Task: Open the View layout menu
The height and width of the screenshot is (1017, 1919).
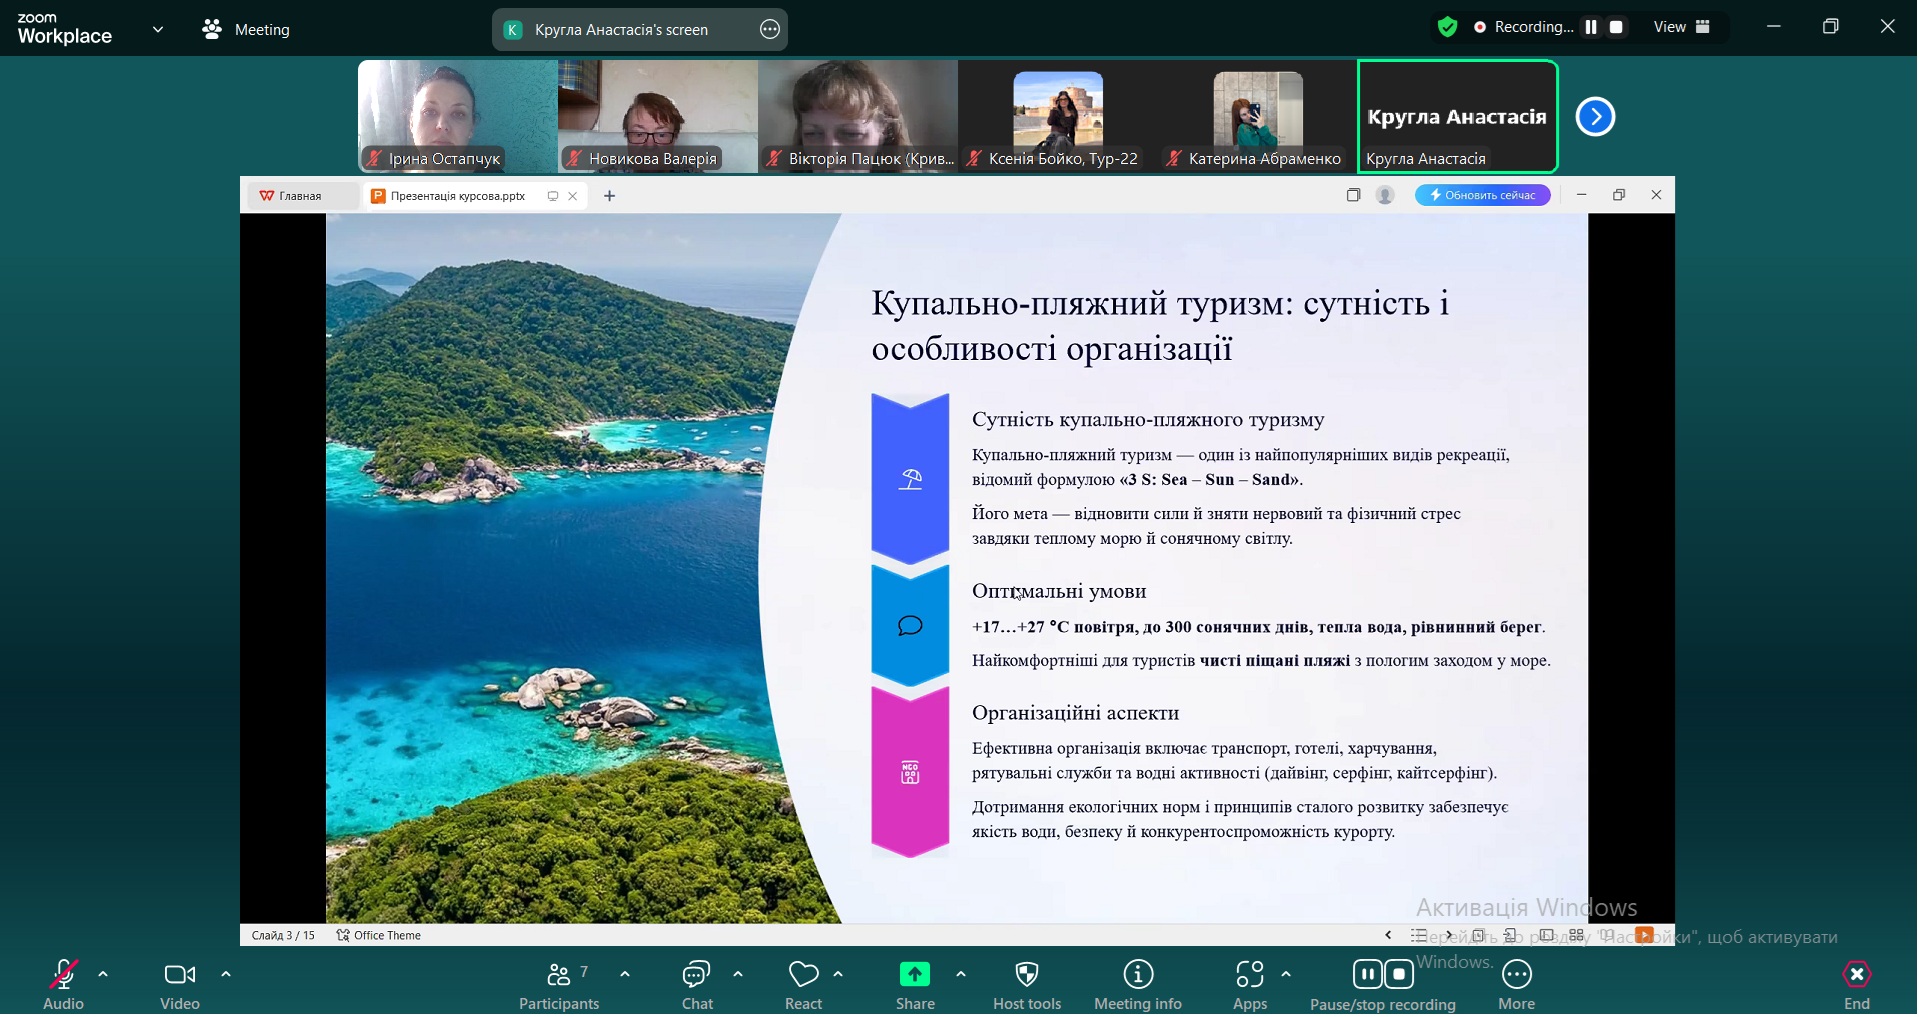Action: pyautogui.click(x=1682, y=28)
